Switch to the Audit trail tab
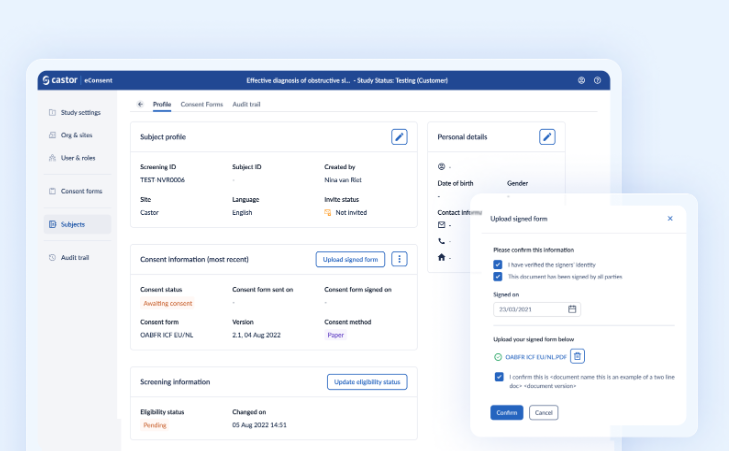Screen dimensions: 729x451 [247, 104]
